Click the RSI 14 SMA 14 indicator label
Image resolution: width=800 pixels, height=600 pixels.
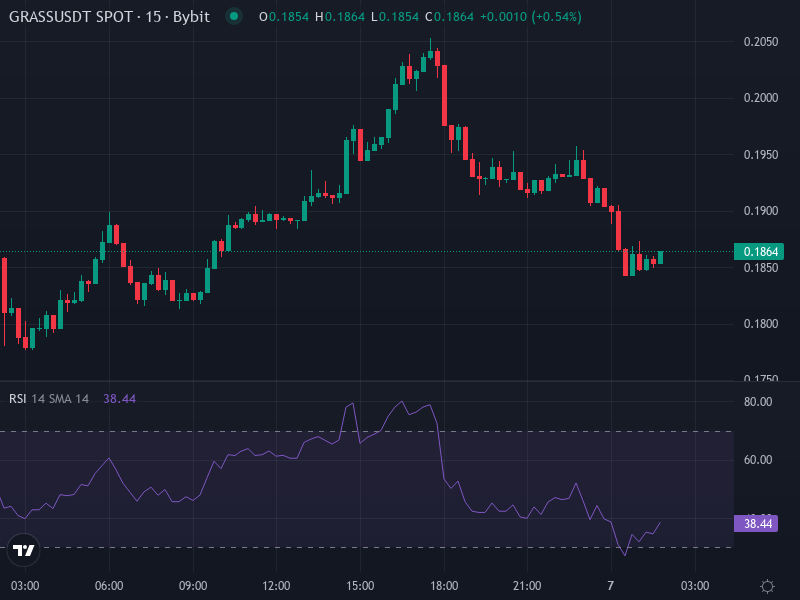click(x=49, y=398)
